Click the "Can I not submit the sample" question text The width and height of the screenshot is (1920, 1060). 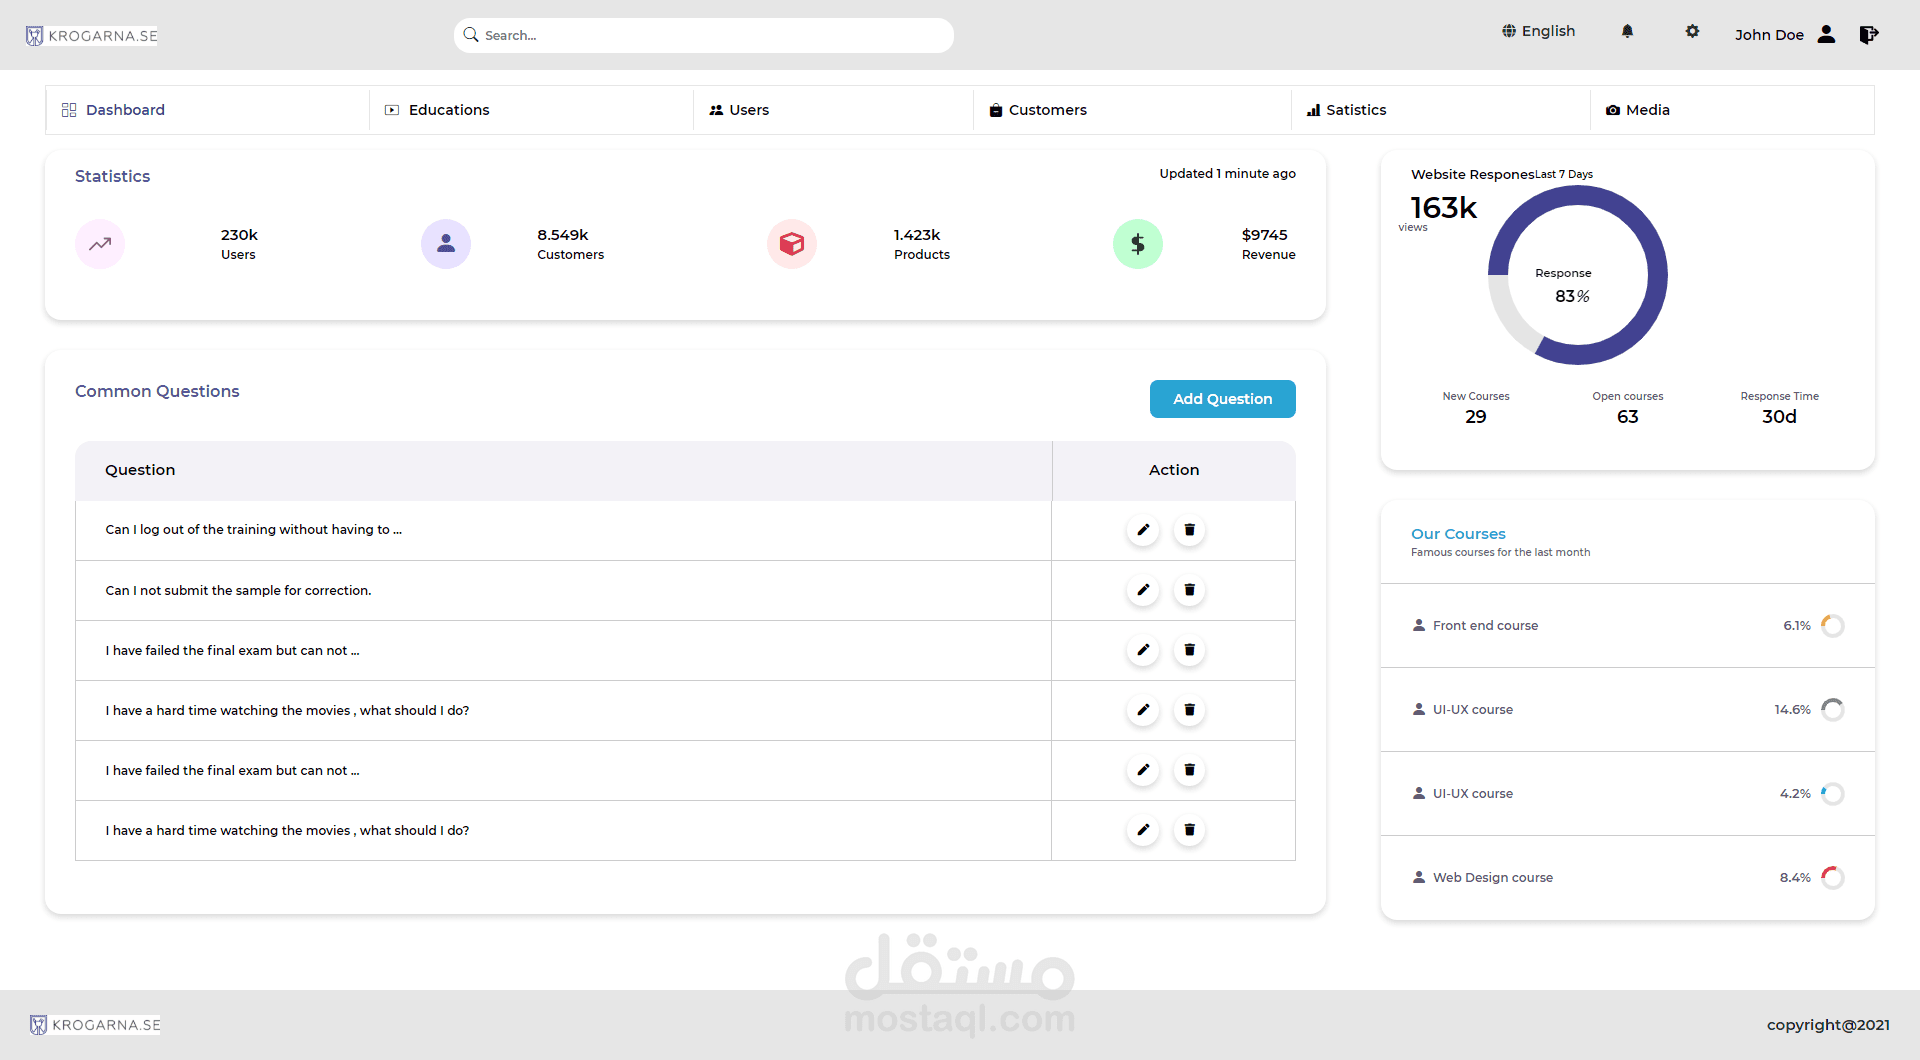click(238, 591)
